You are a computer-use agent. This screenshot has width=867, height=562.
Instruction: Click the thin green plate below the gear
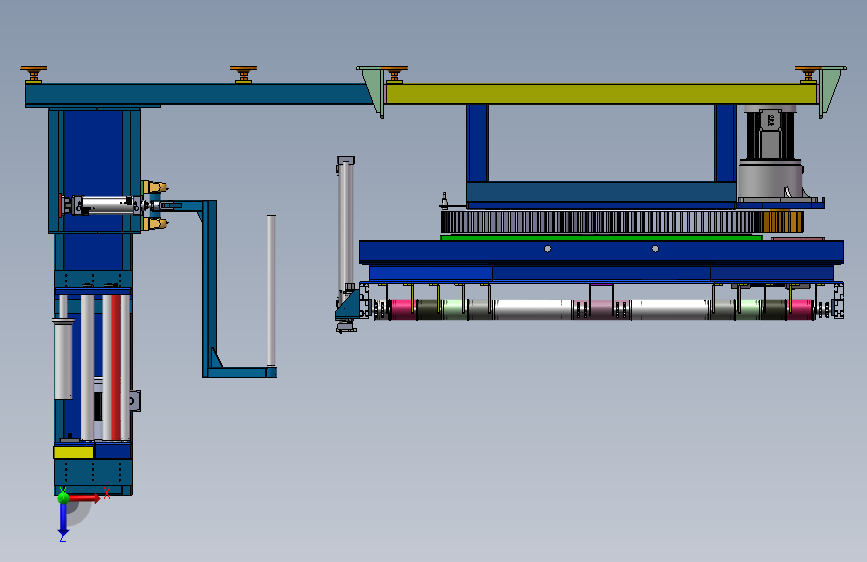(x=601, y=237)
